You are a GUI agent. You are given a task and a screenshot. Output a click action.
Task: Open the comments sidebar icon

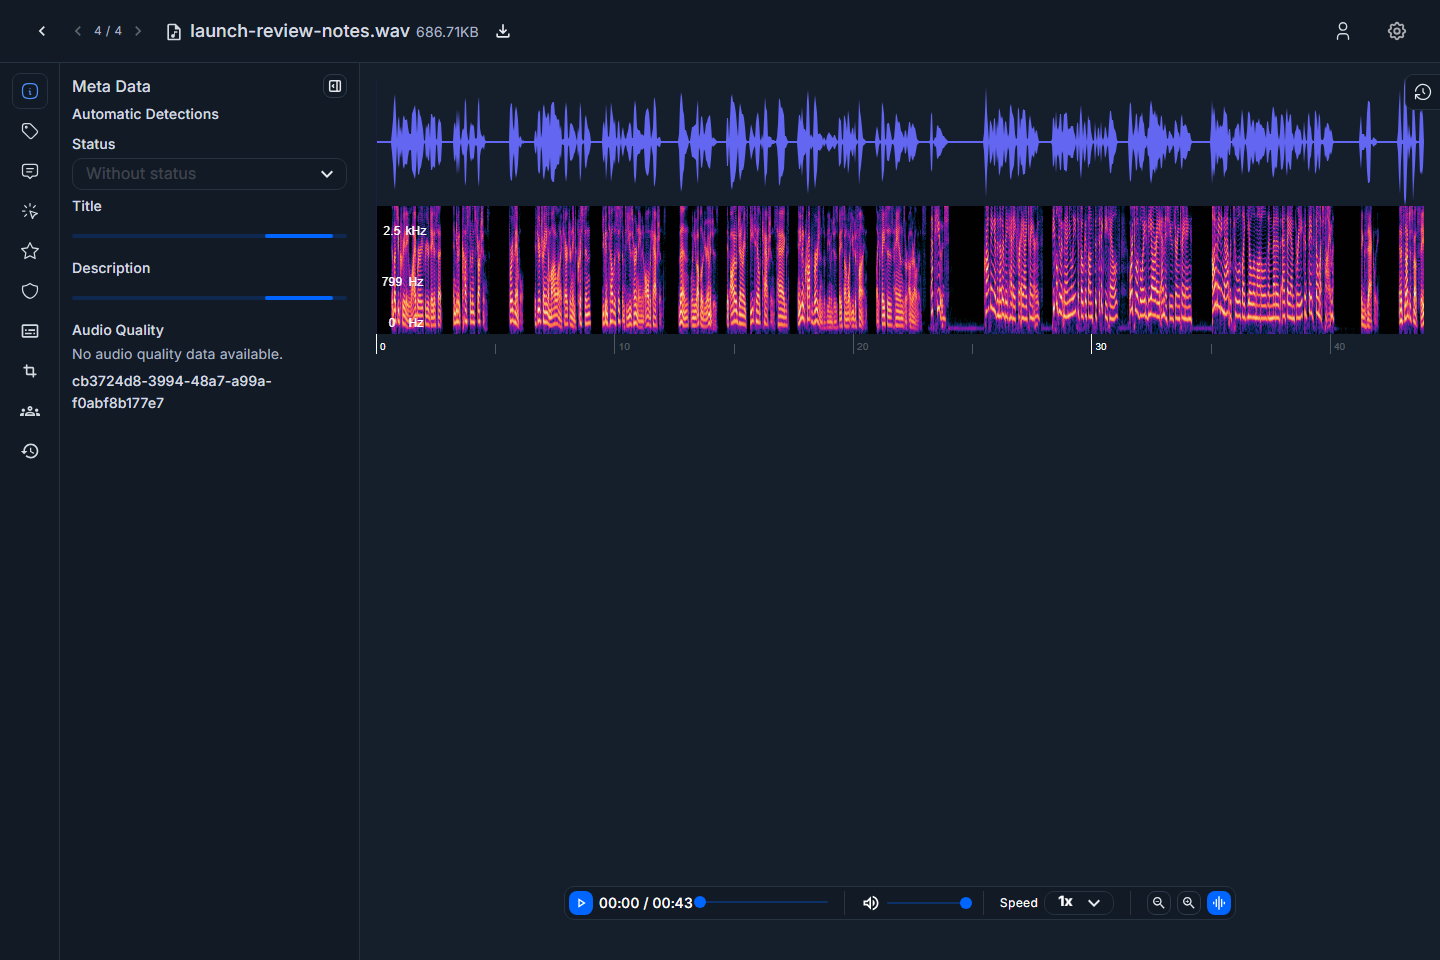30,171
